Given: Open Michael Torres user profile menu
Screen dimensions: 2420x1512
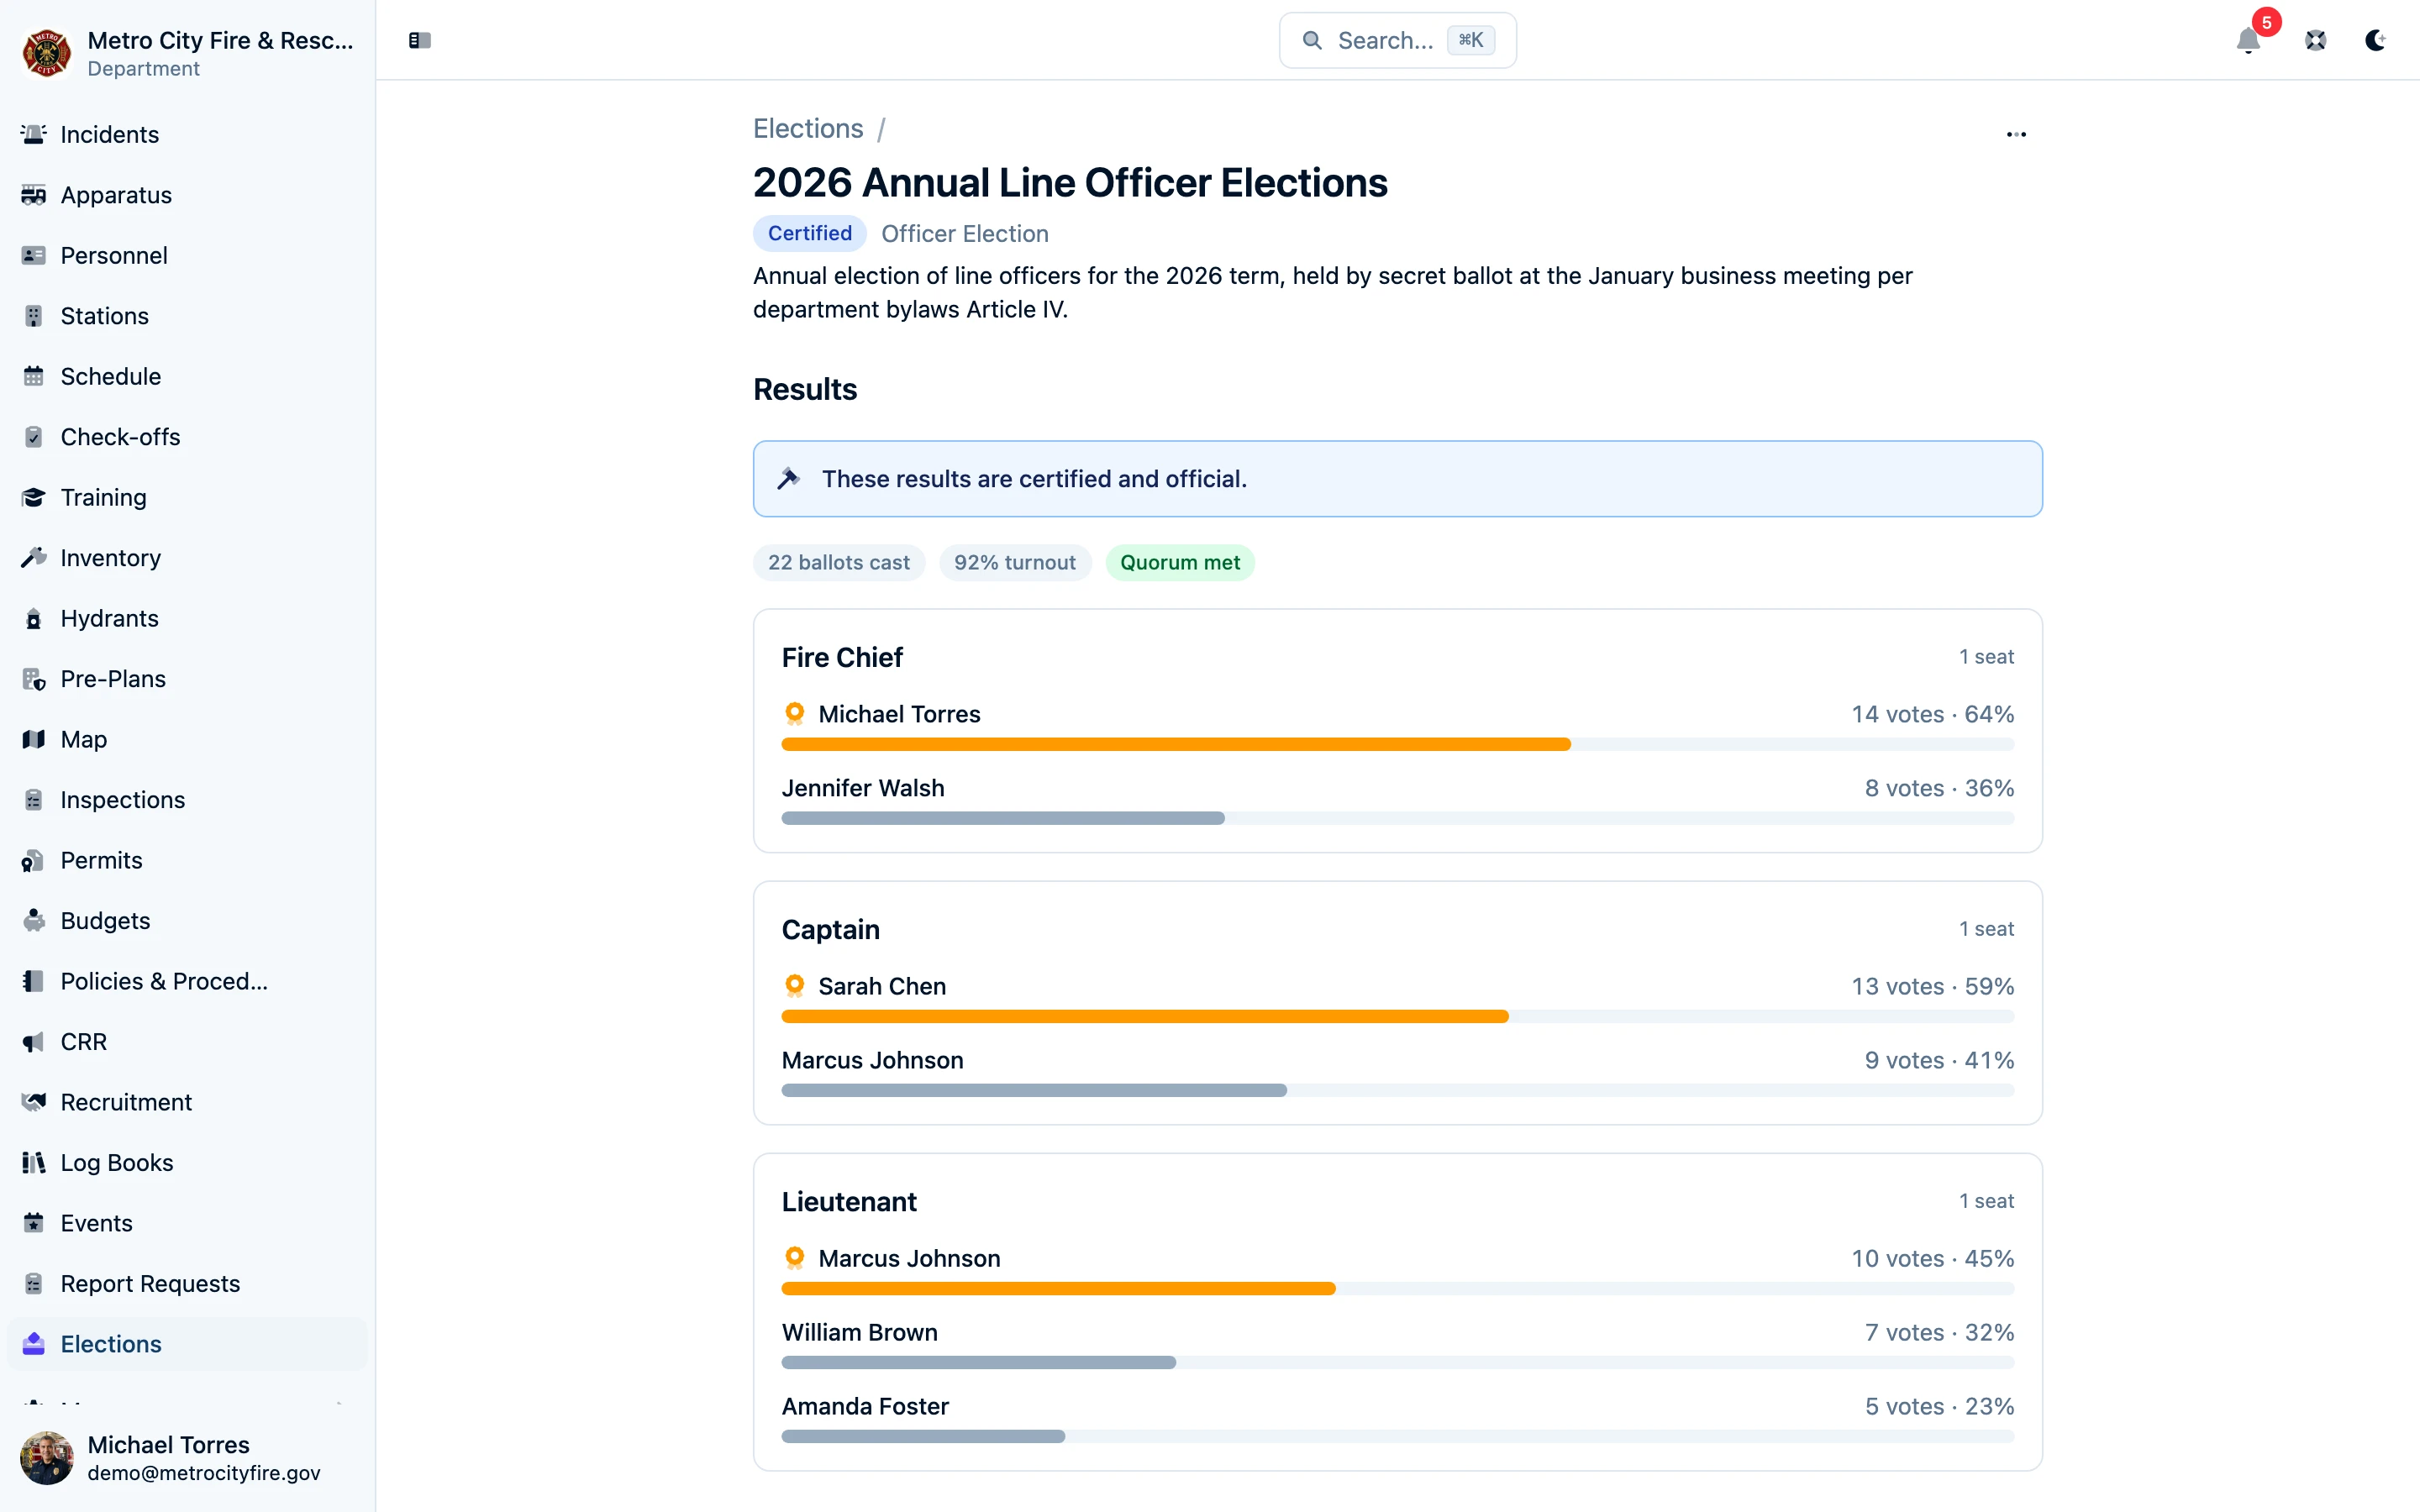Looking at the screenshot, I should tap(187, 1457).
